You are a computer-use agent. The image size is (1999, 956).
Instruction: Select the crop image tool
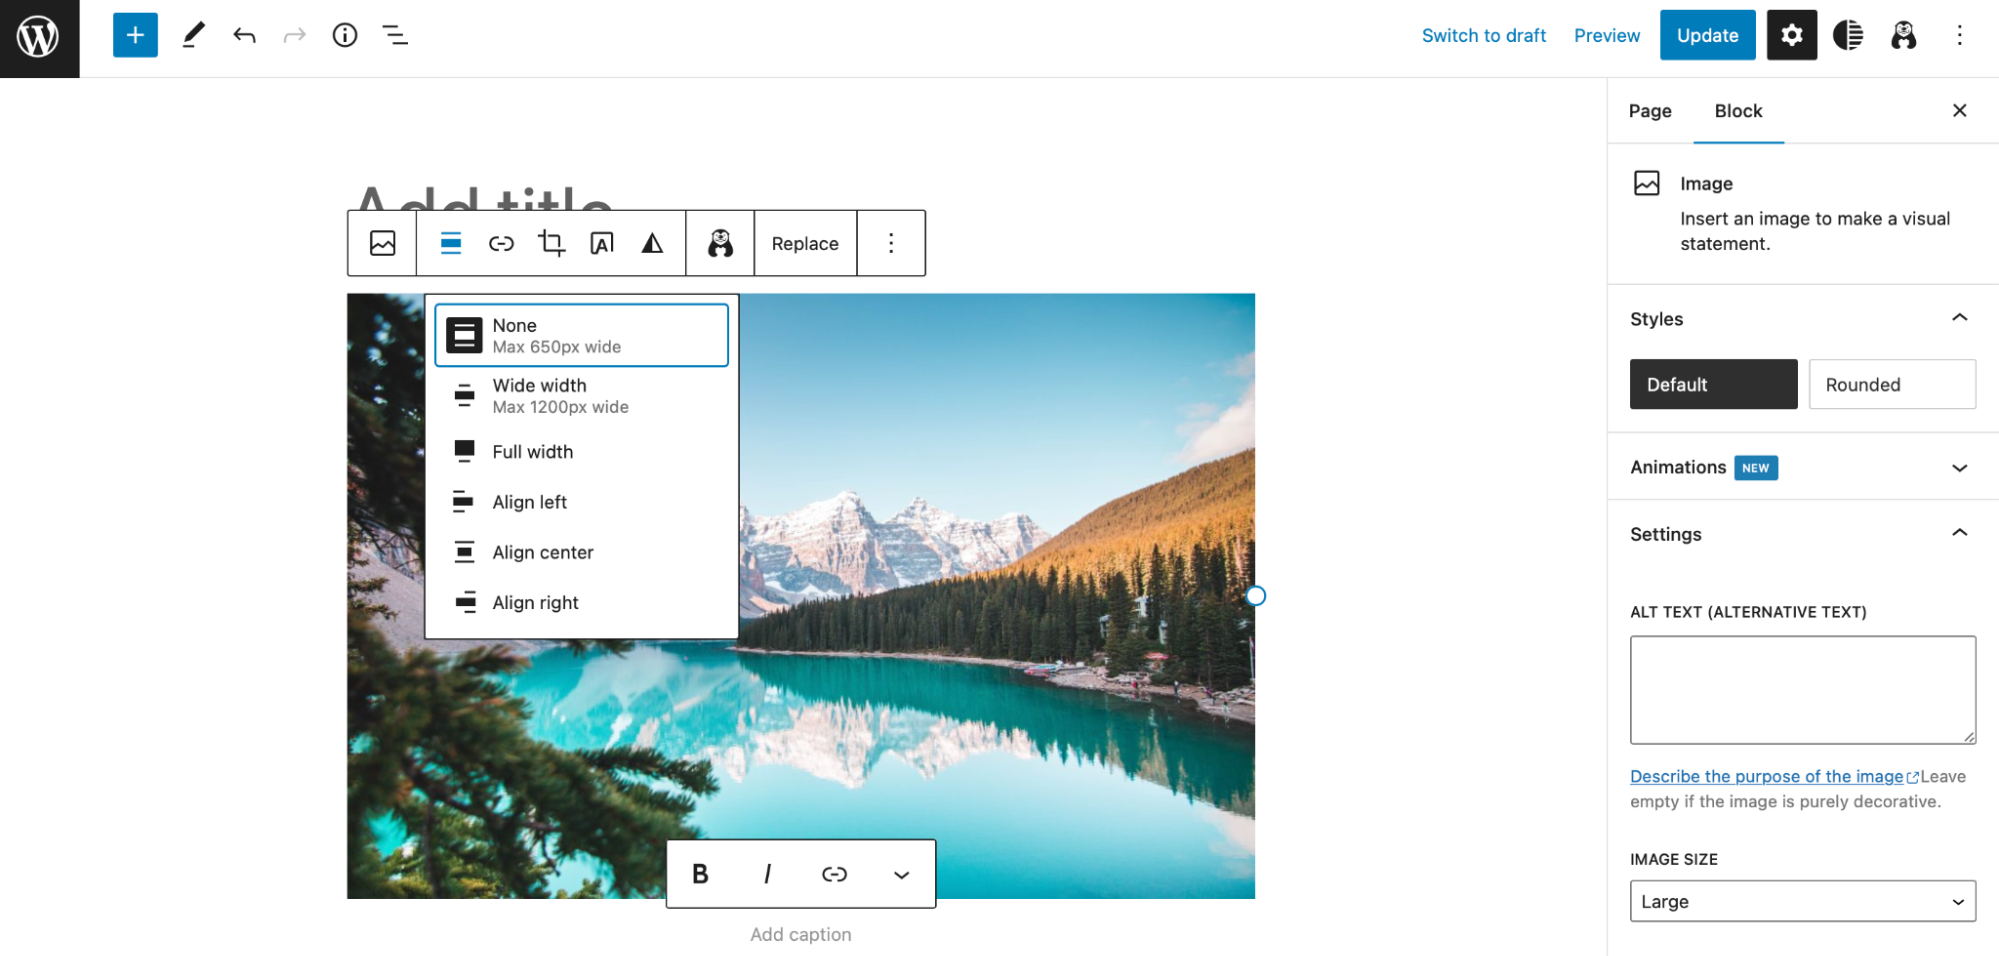[x=551, y=243]
